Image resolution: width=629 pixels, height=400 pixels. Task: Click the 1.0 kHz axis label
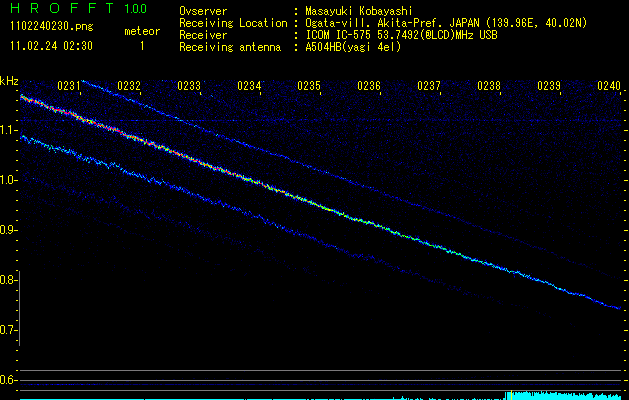8,180
